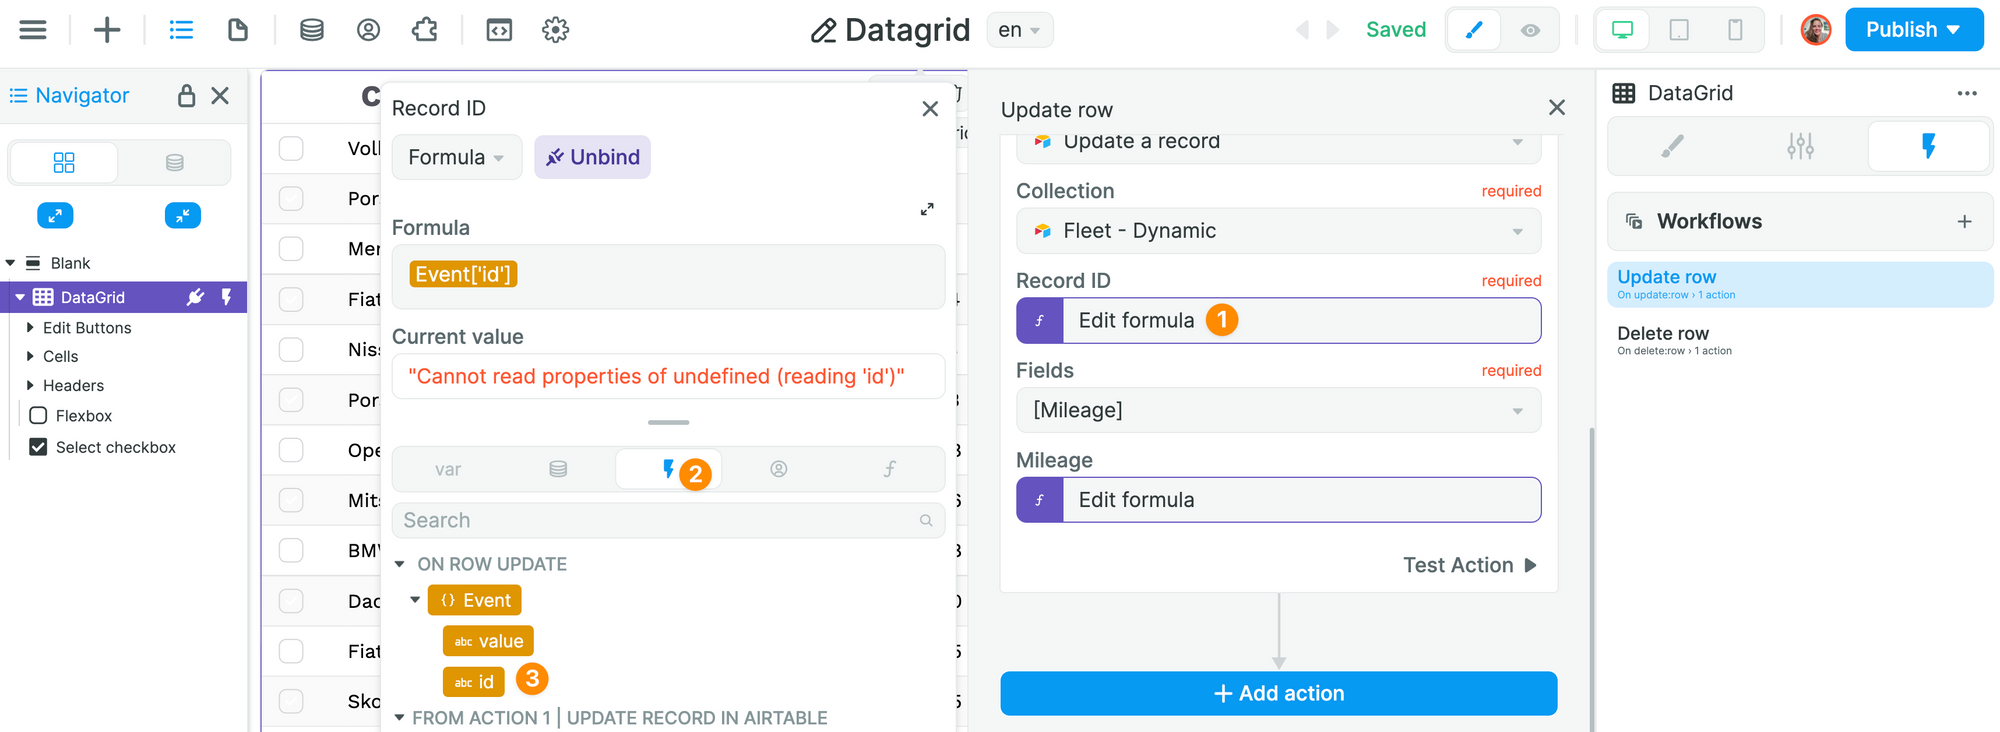Open the en language dropdown
2000x732 pixels.
1019,30
